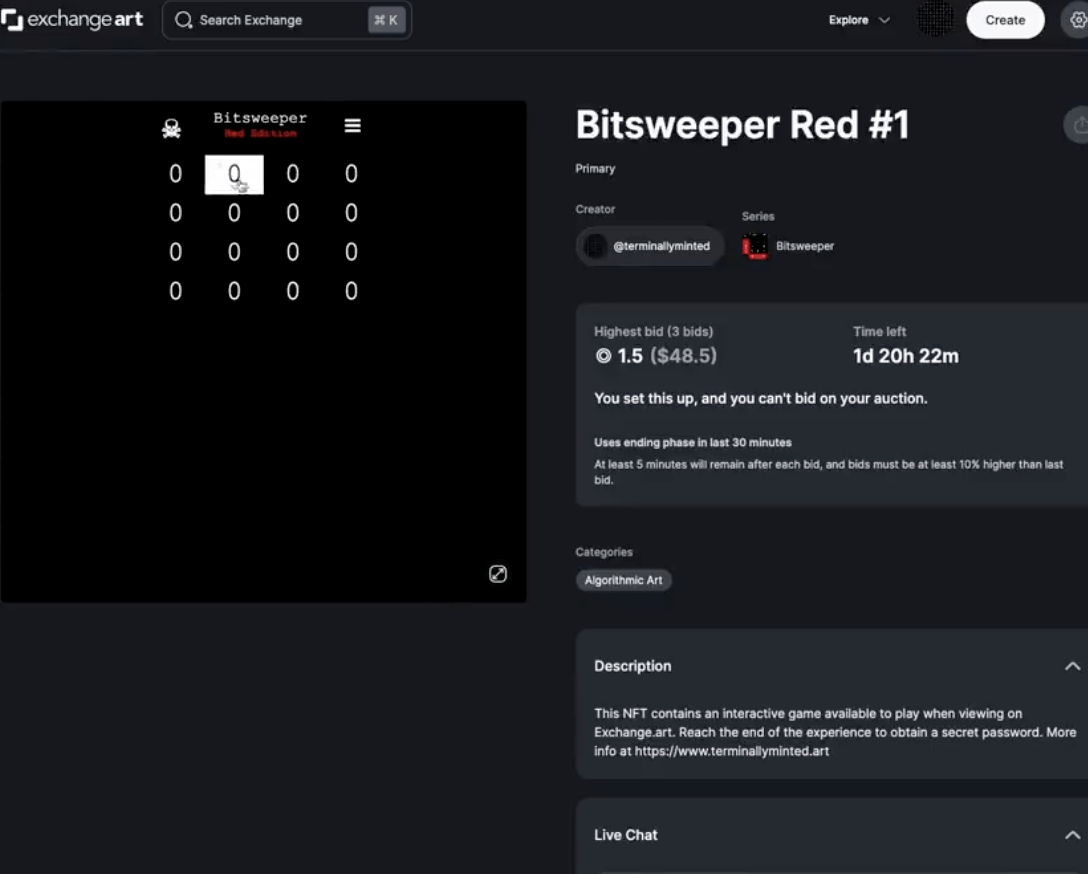
Task: Select the Algorithmic Art category tag
Action: [623, 580]
